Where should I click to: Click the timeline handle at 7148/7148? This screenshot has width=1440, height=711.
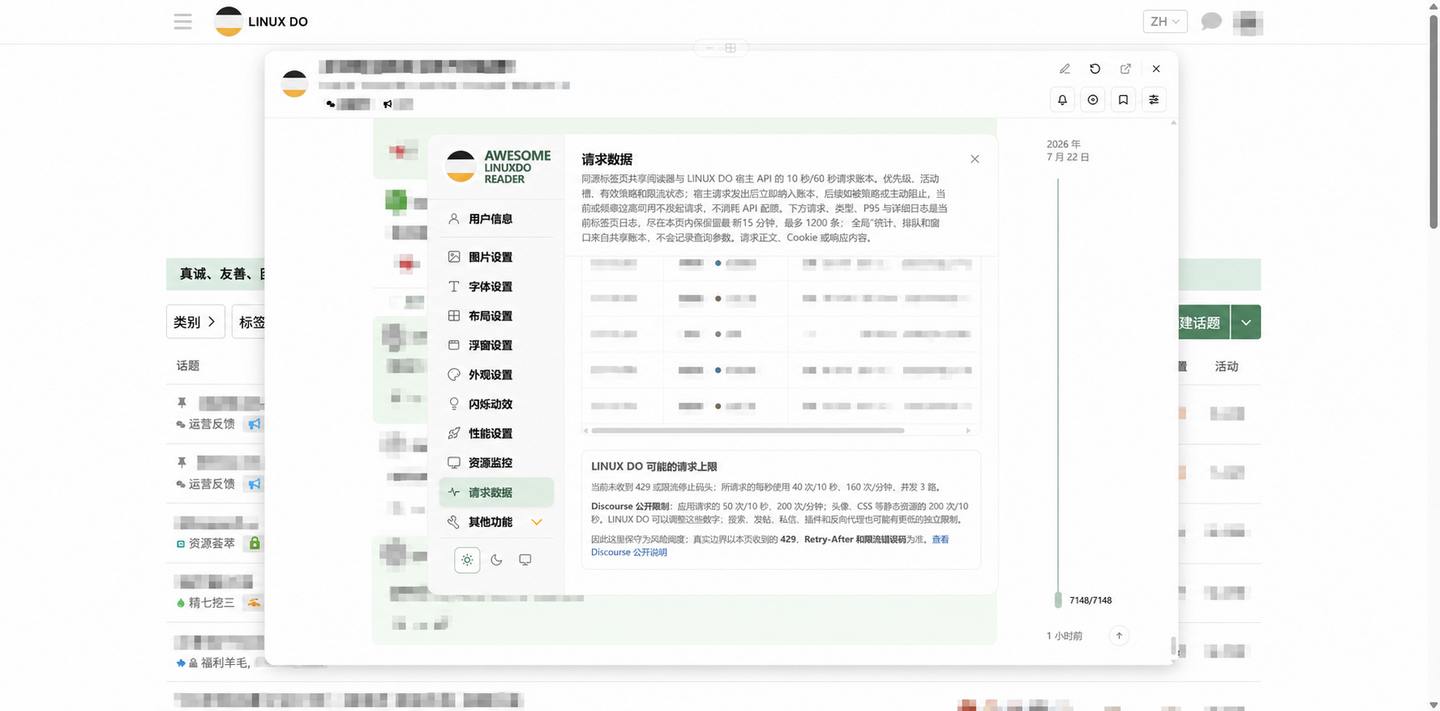[1058, 600]
